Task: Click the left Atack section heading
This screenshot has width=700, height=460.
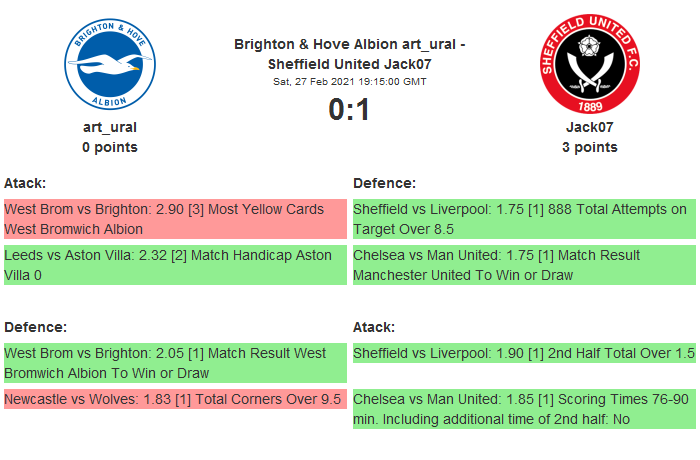Action: click(x=25, y=183)
